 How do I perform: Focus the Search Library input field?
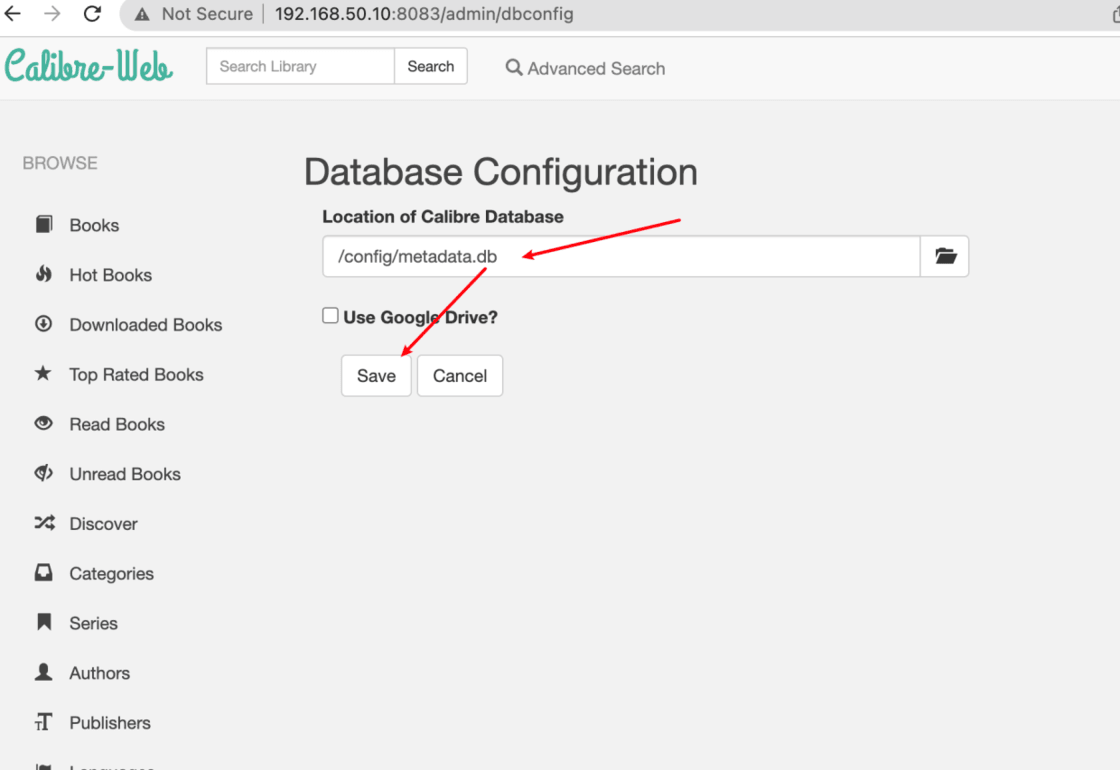click(x=300, y=67)
